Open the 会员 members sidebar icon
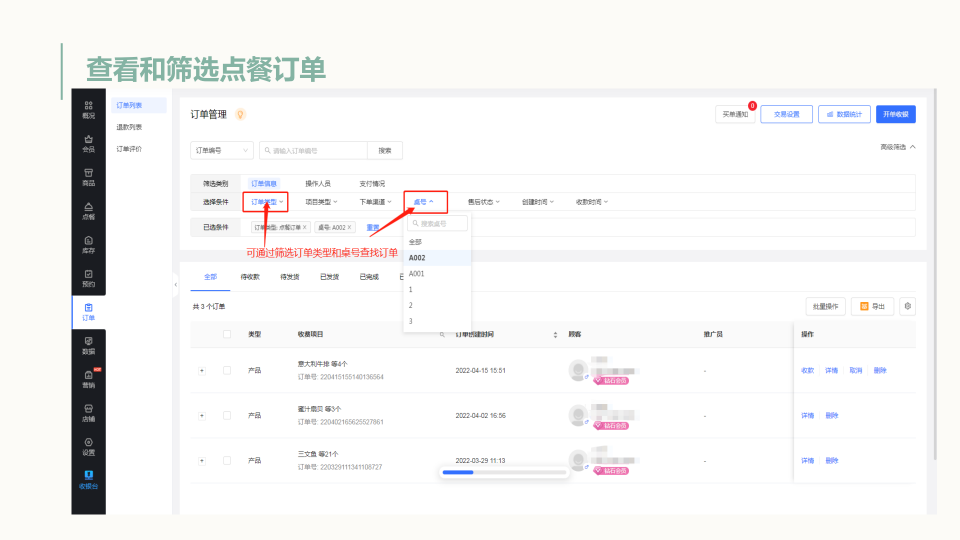The image size is (960, 540). (88, 144)
